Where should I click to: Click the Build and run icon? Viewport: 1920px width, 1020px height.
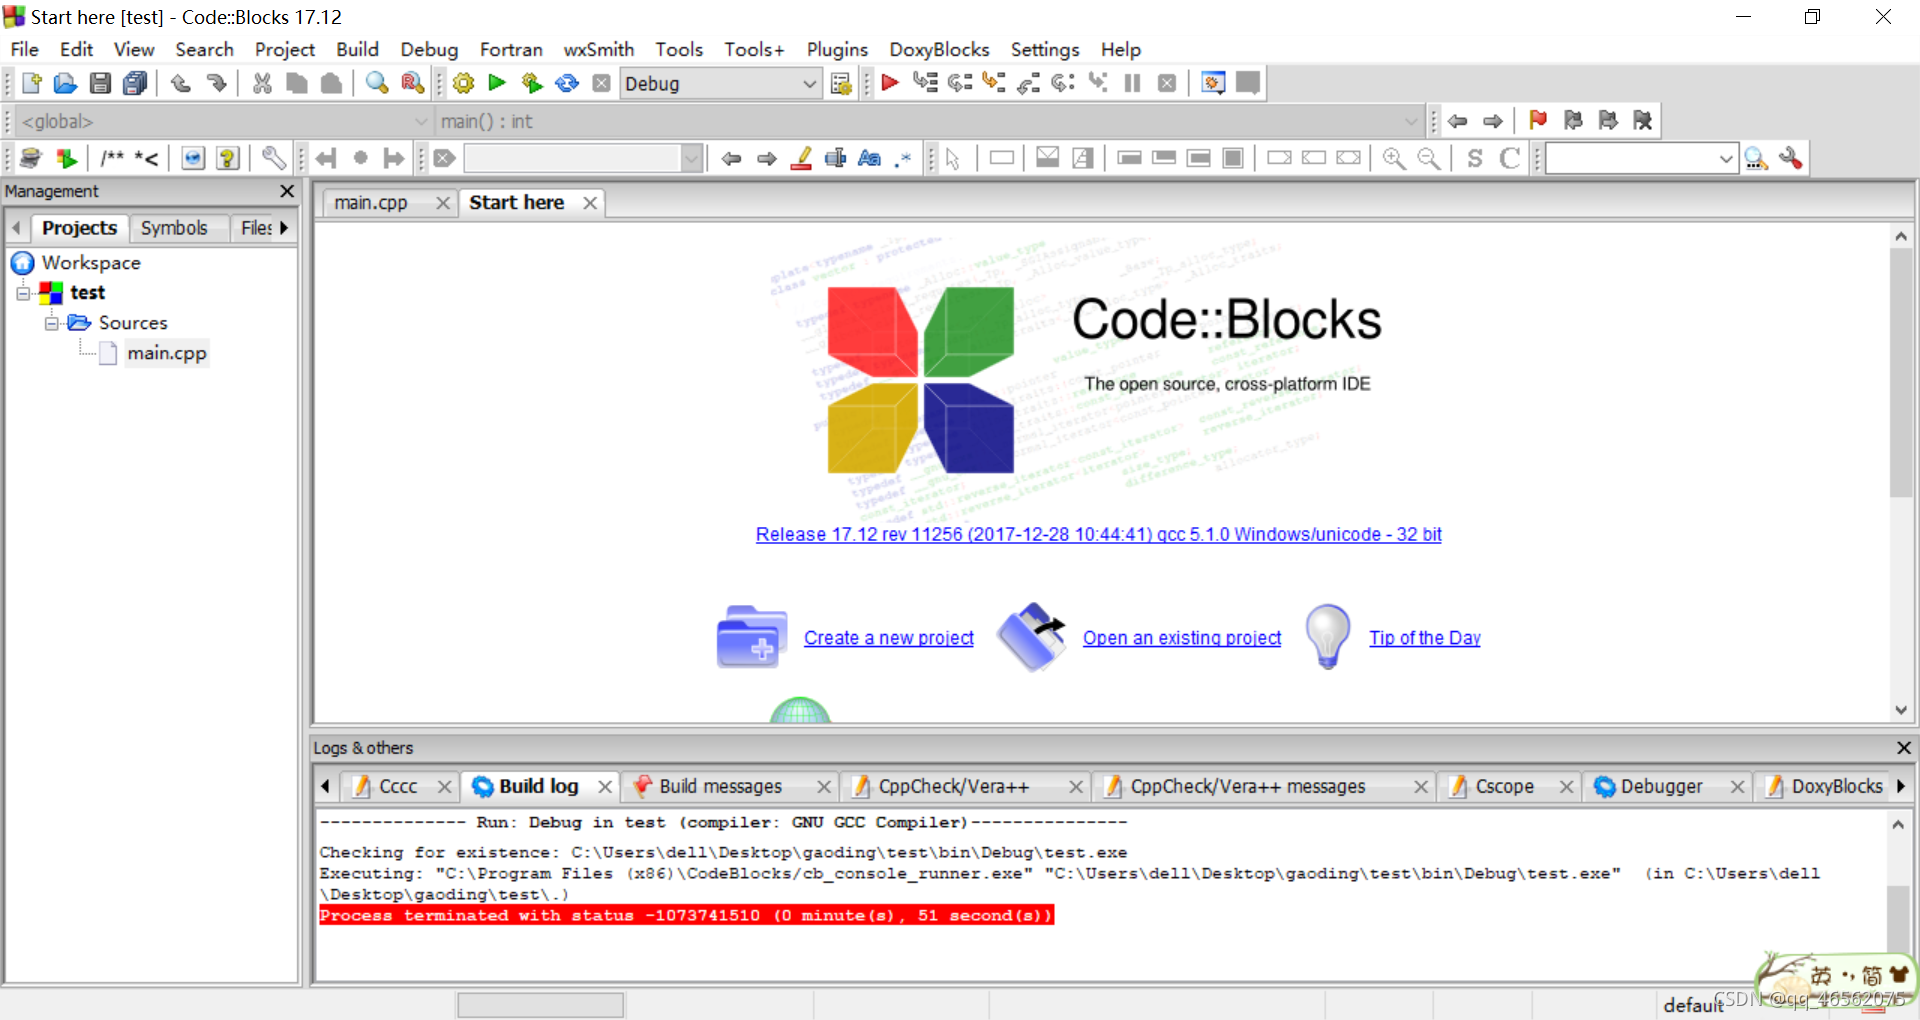pyautogui.click(x=532, y=83)
